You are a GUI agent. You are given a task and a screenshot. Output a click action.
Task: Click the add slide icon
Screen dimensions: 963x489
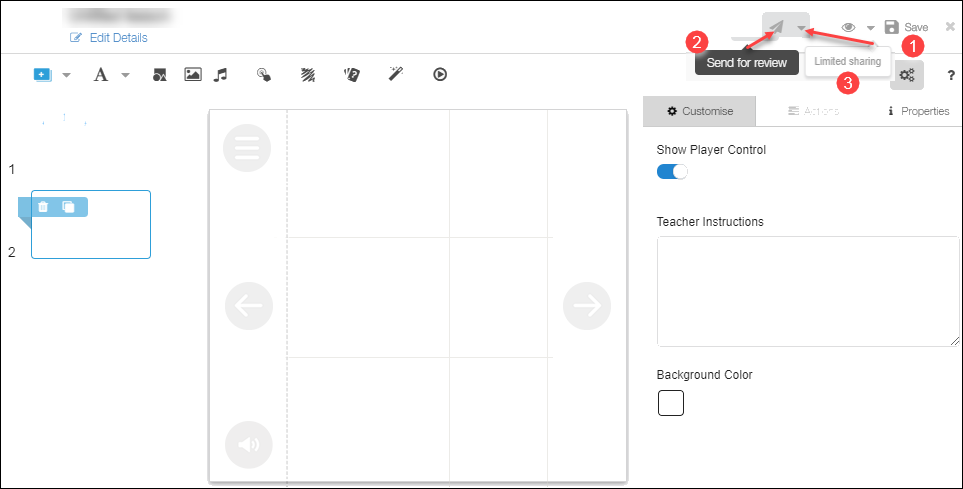pos(42,75)
